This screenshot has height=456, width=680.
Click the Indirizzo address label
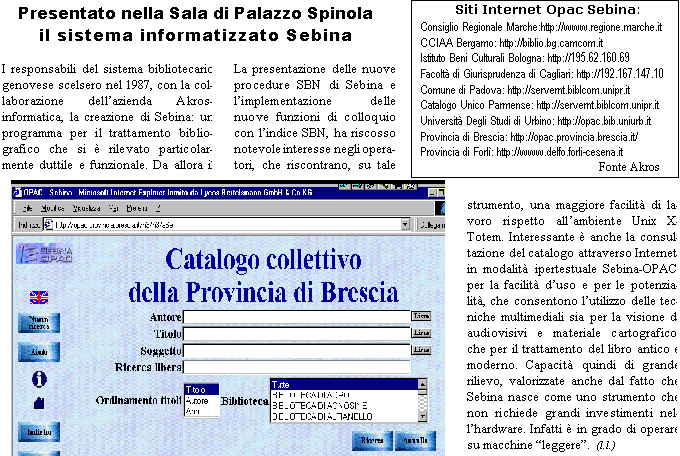pyautogui.click(x=29, y=225)
